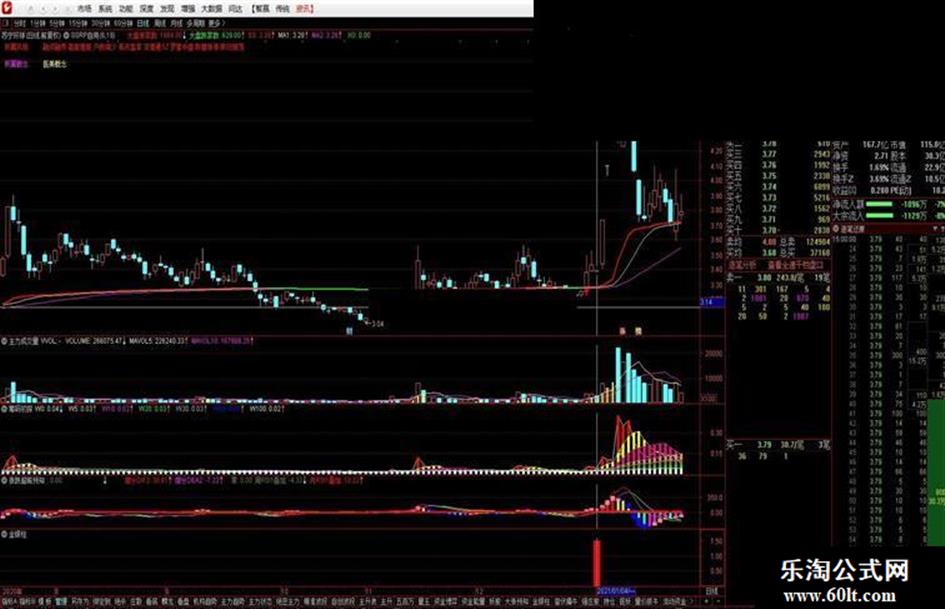Click the small square icon before 分时

(x=5, y=23)
